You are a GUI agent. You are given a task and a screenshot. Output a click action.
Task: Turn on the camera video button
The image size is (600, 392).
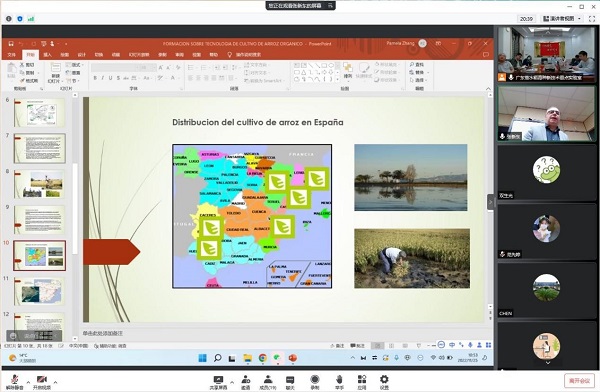pyautogui.click(x=41, y=381)
